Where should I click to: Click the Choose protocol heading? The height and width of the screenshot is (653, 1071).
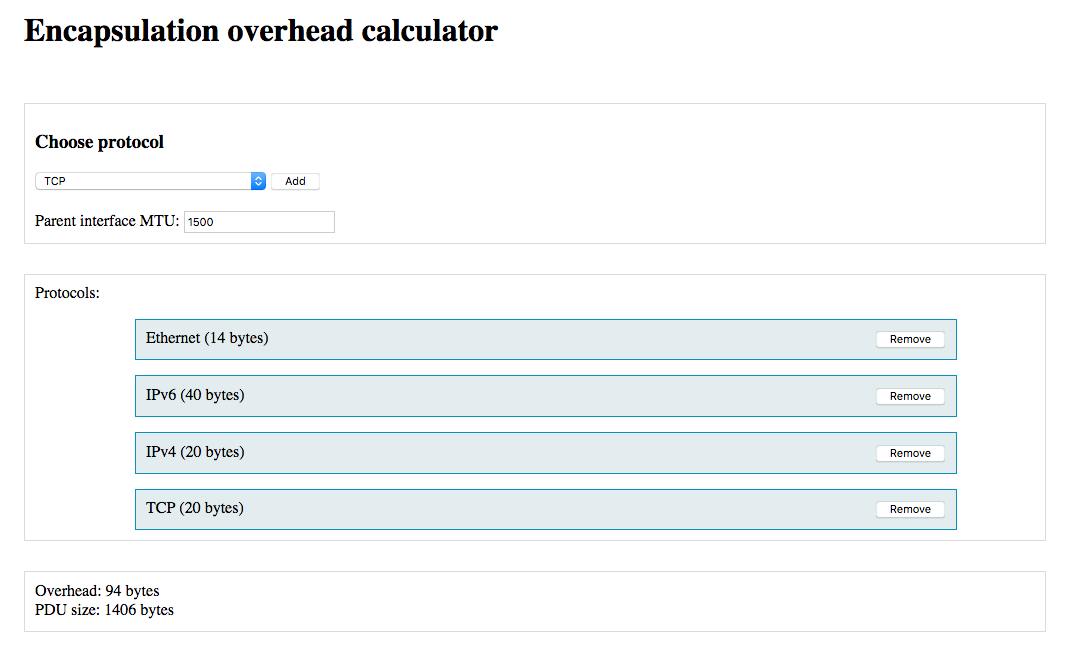(100, 142)
